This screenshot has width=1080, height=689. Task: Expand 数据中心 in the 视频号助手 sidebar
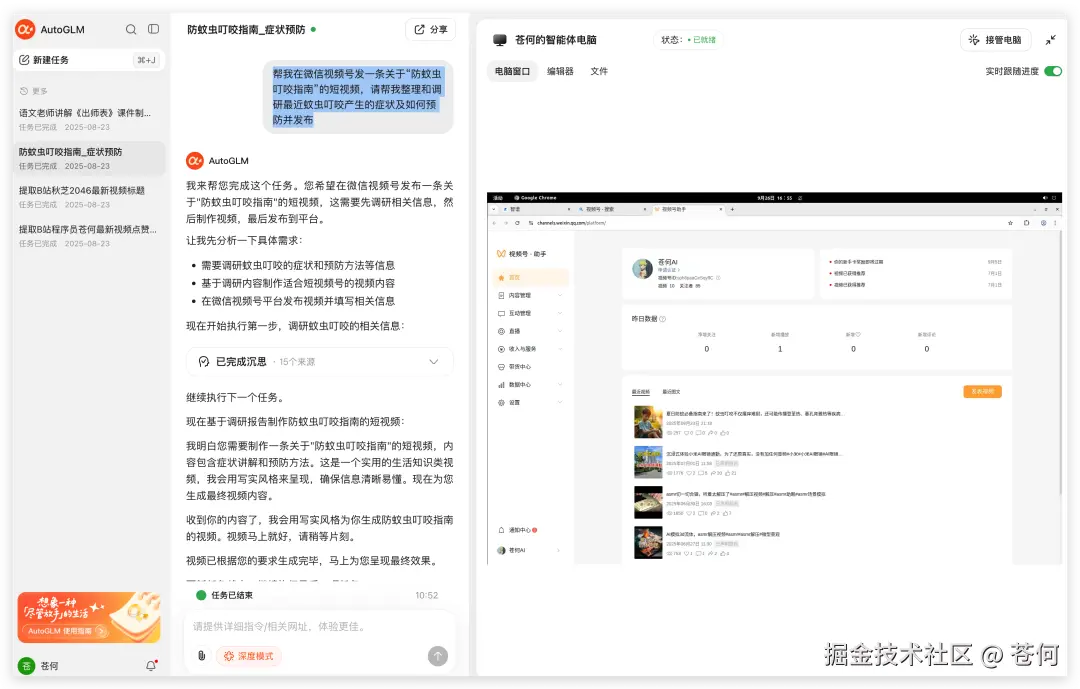point(532,384)
